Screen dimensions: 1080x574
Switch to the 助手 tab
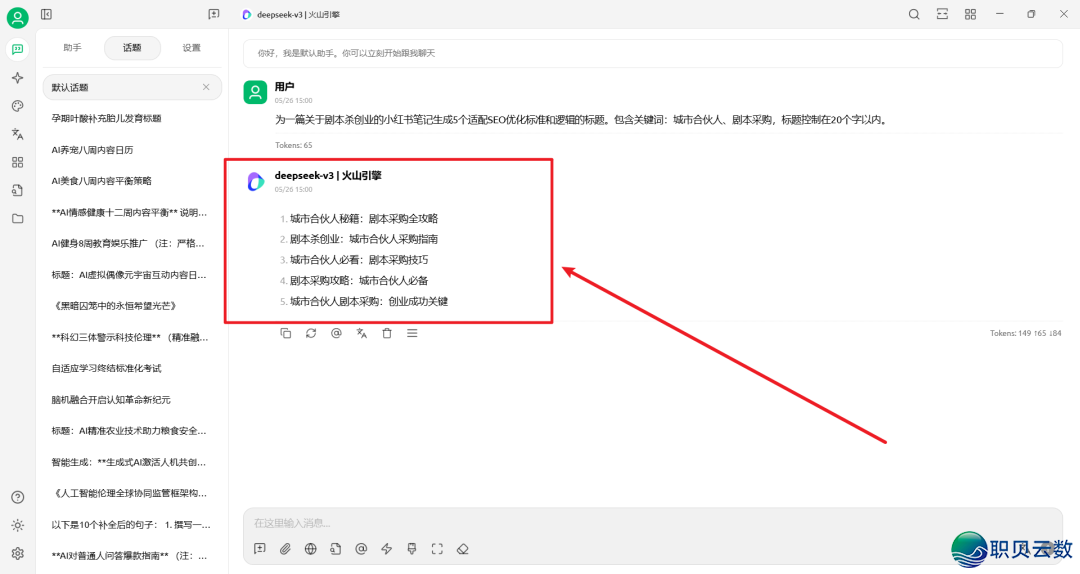[x=72, y=47]
